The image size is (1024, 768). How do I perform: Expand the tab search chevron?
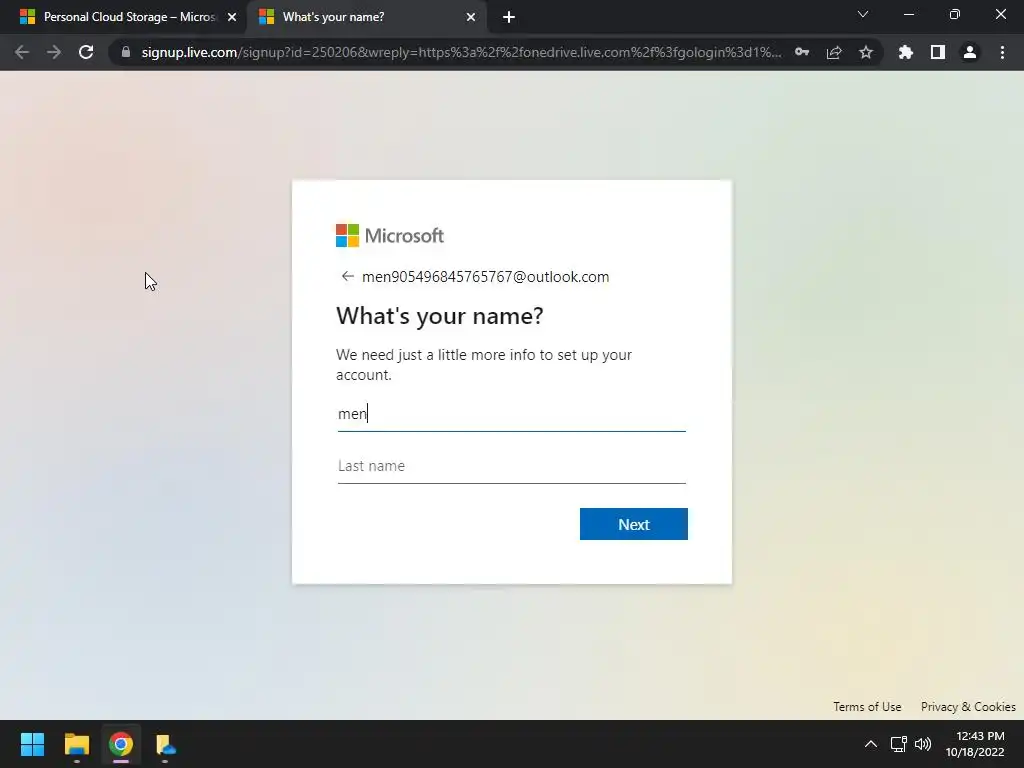pos(863,14)
